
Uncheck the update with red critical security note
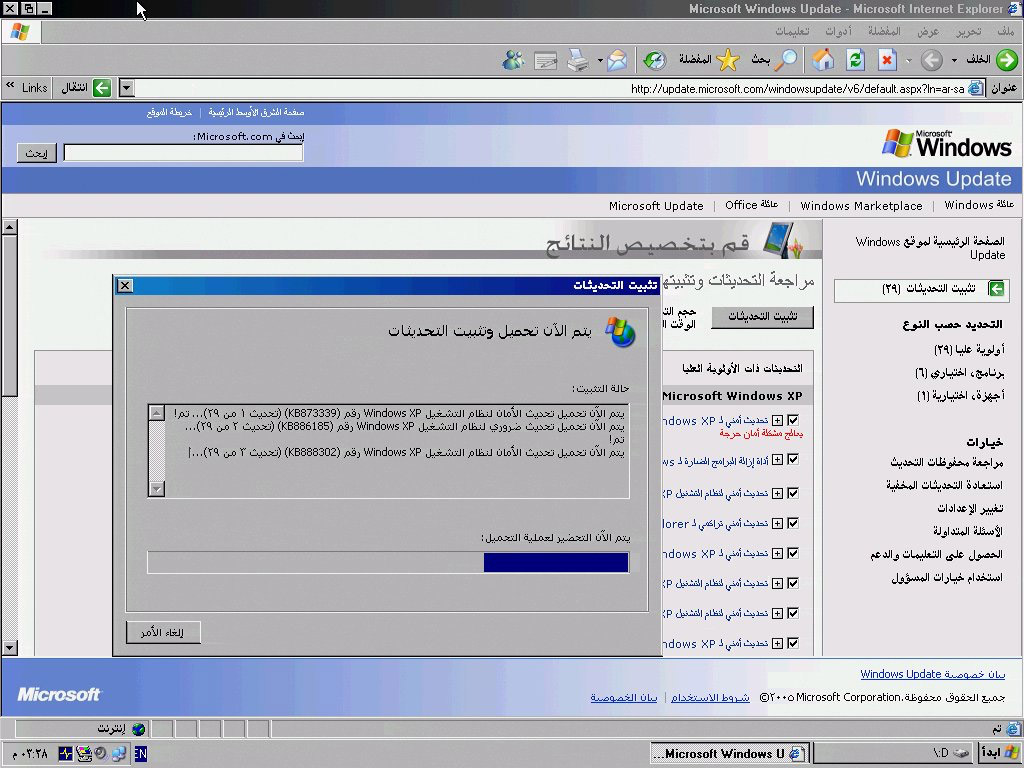point(793,421)
